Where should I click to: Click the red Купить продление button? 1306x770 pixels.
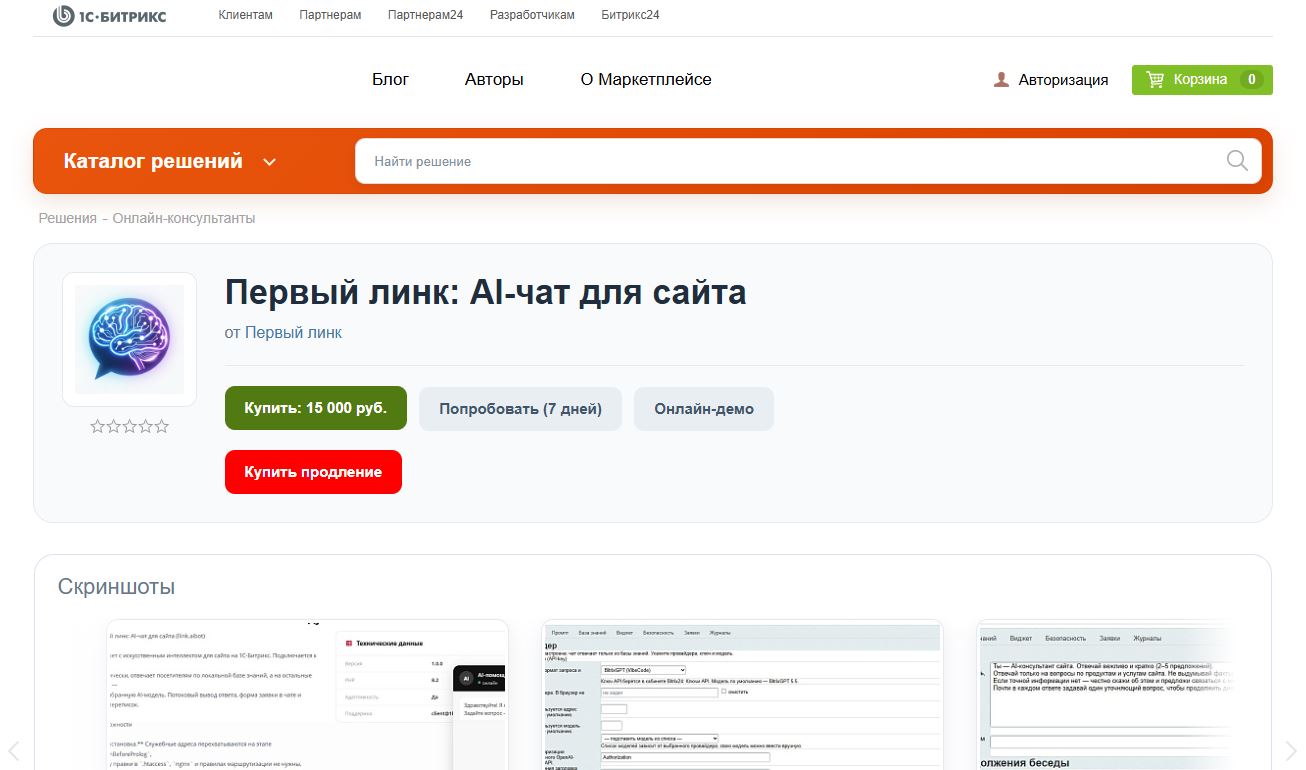tap(313, 472)
